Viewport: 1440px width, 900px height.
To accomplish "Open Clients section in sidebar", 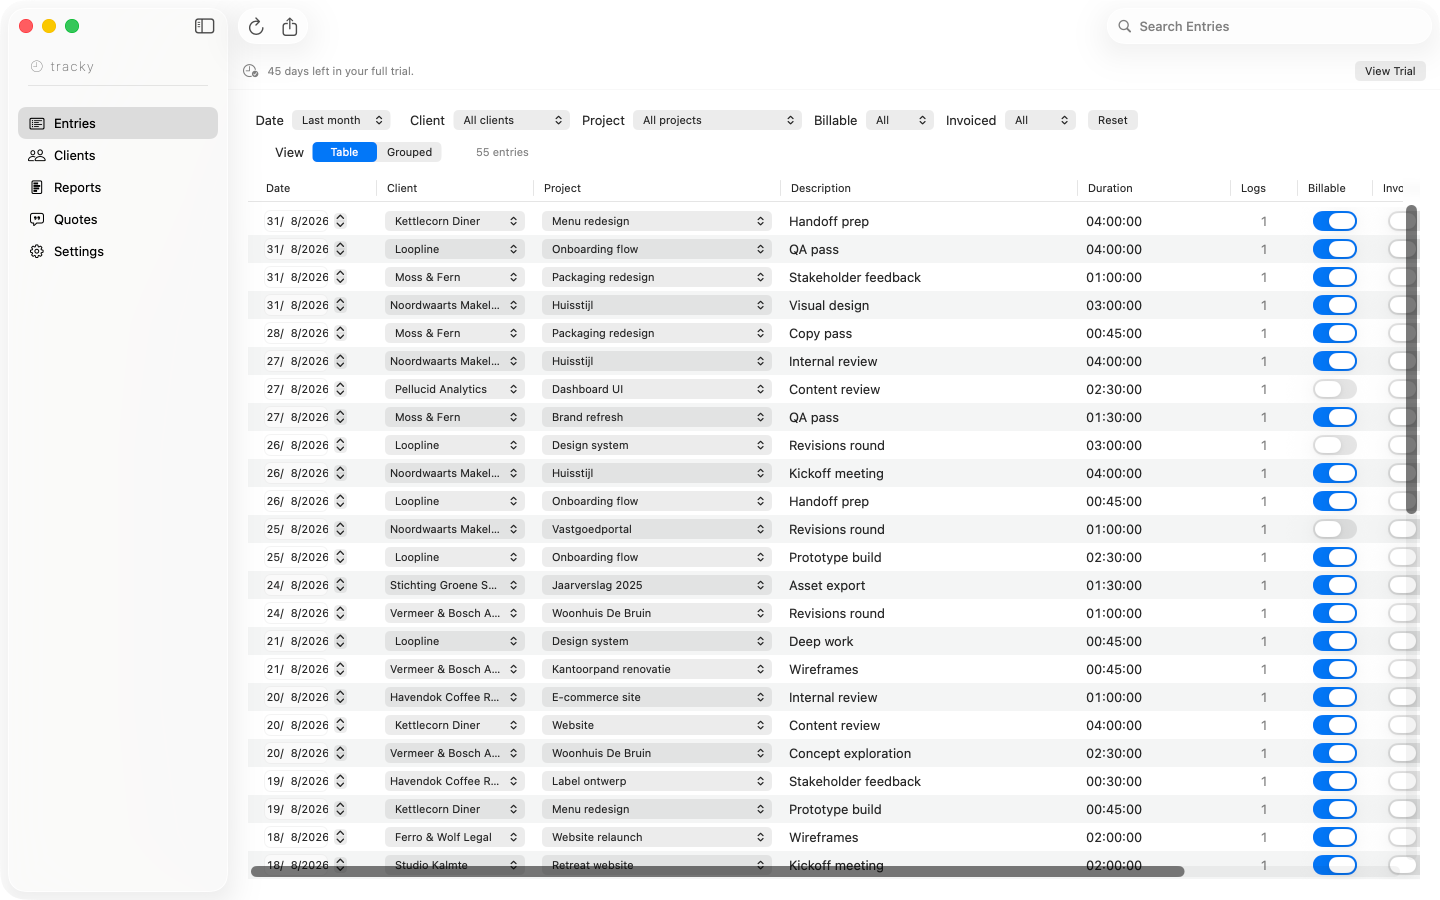I will [x=118, y=156].
